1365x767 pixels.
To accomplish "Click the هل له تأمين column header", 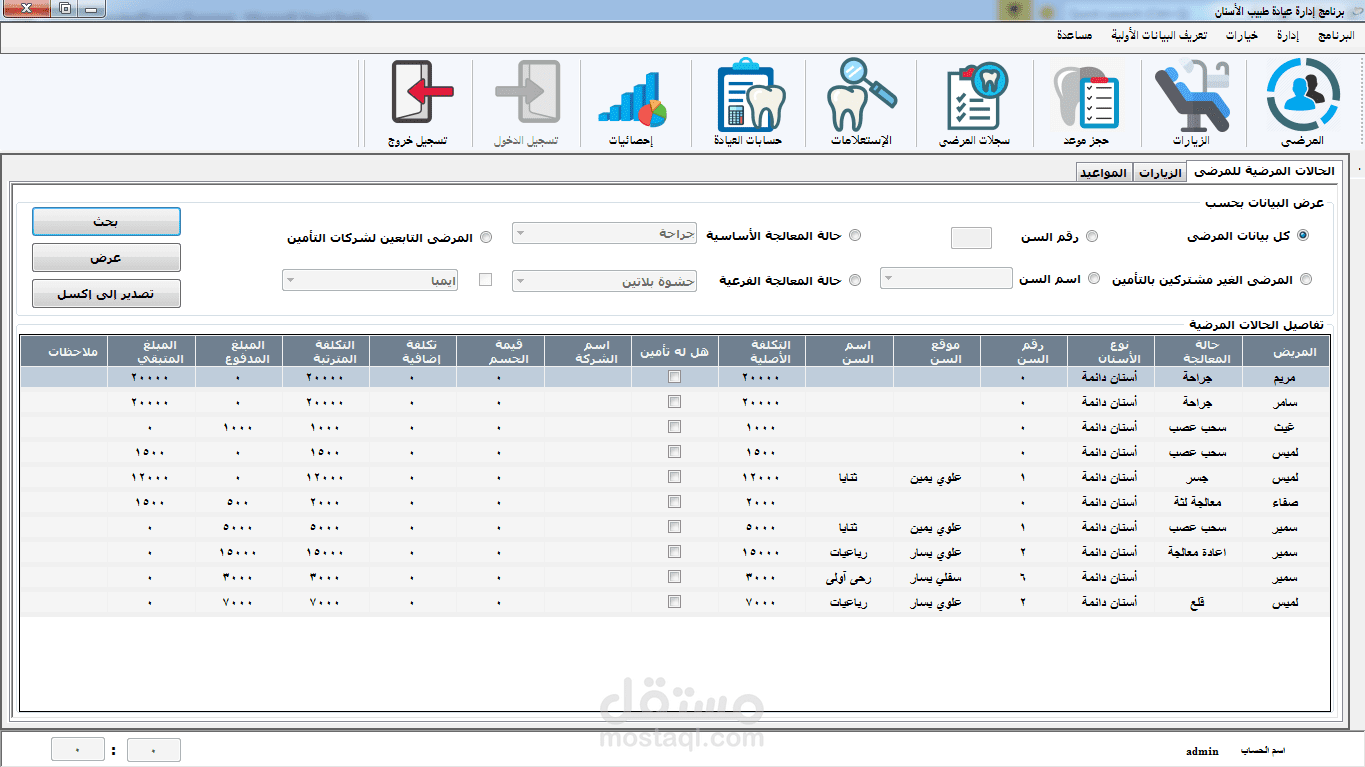I will tap(675, 351).
